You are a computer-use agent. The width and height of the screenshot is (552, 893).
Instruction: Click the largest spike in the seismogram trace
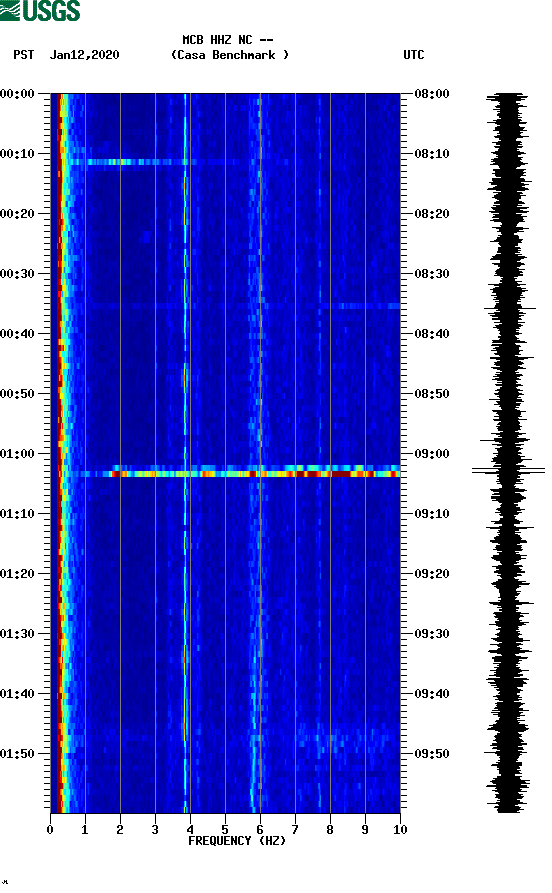click(x=508, y=470)
